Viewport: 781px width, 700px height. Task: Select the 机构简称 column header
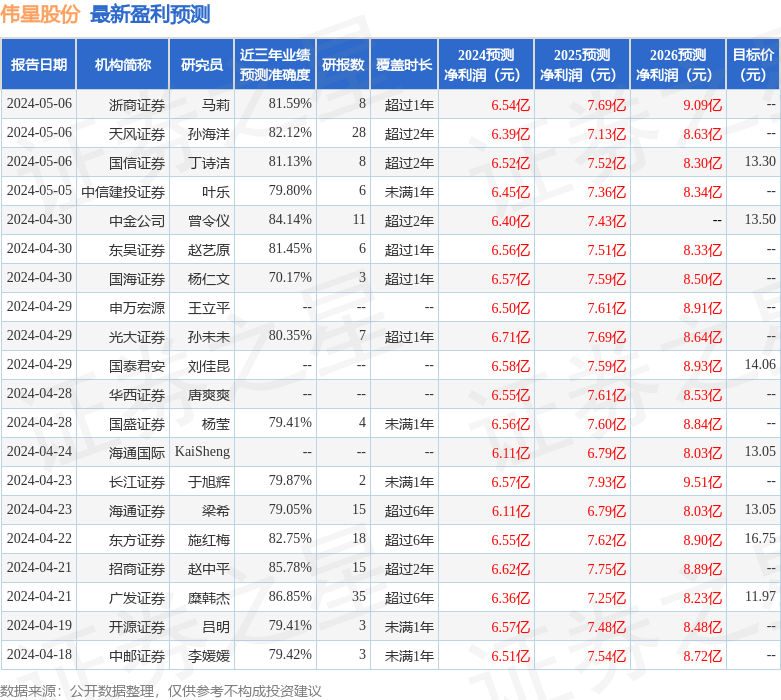pos(123,65)
